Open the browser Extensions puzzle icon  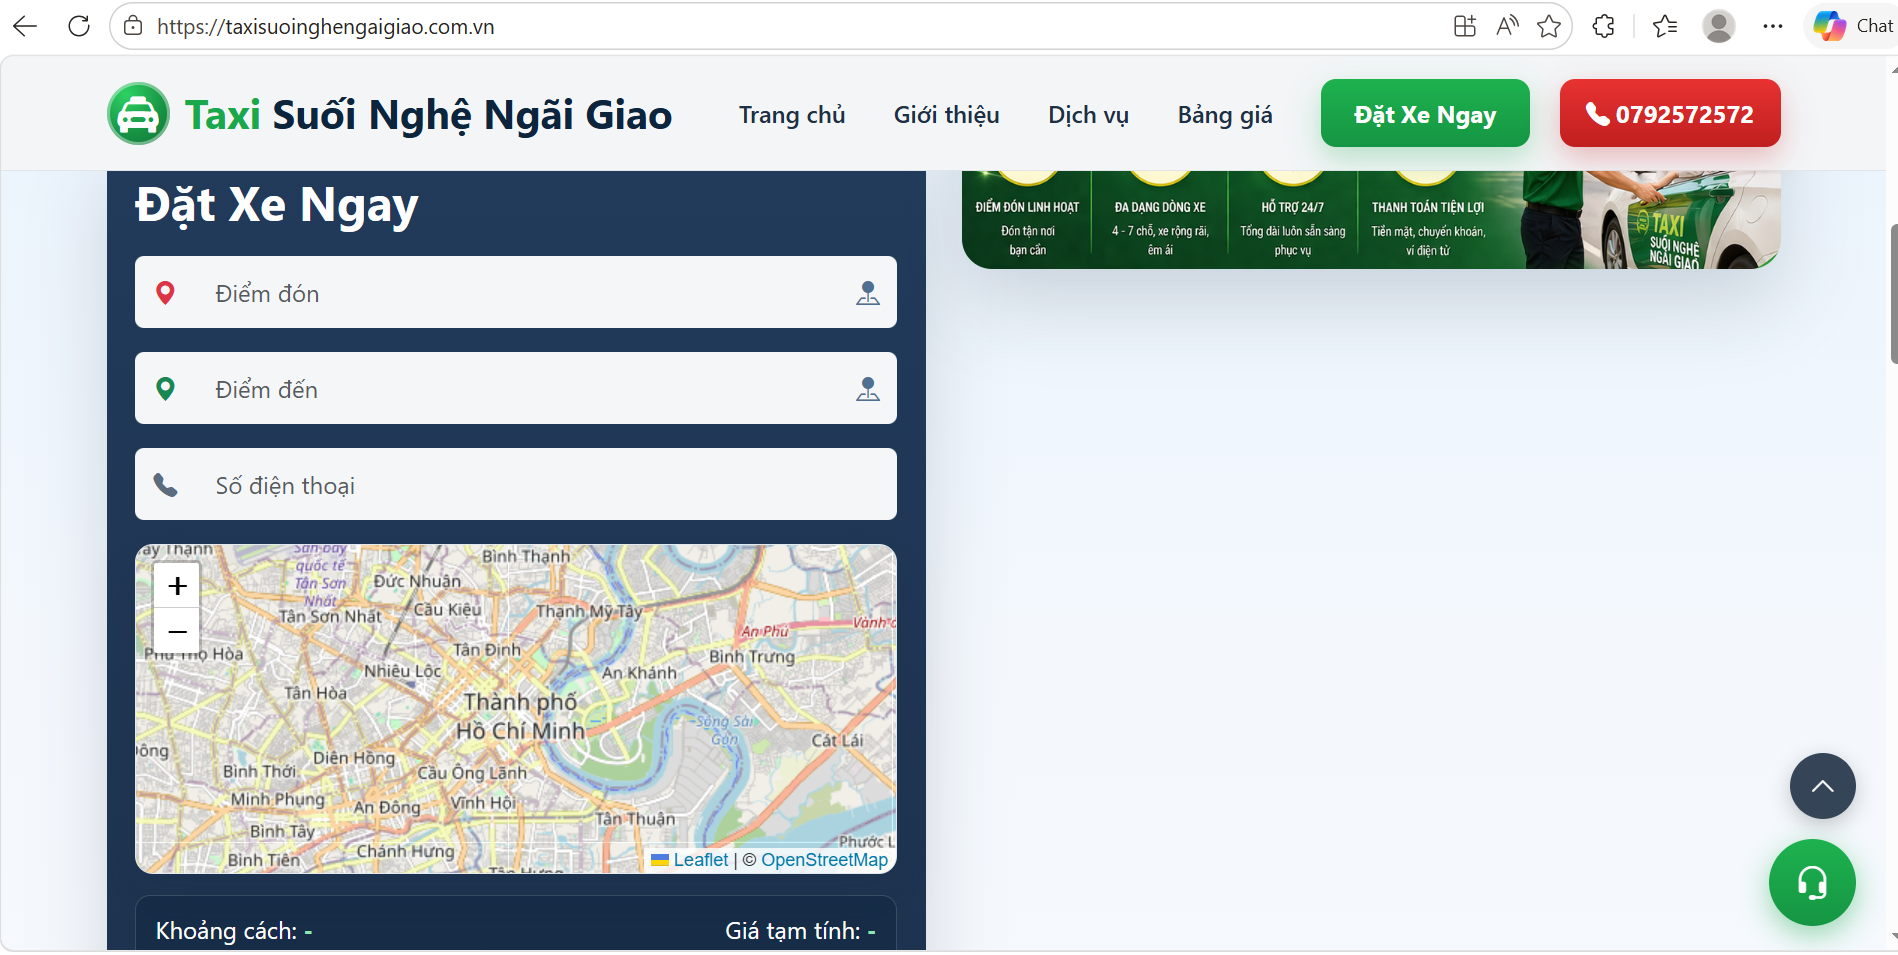pos(1604,26)
